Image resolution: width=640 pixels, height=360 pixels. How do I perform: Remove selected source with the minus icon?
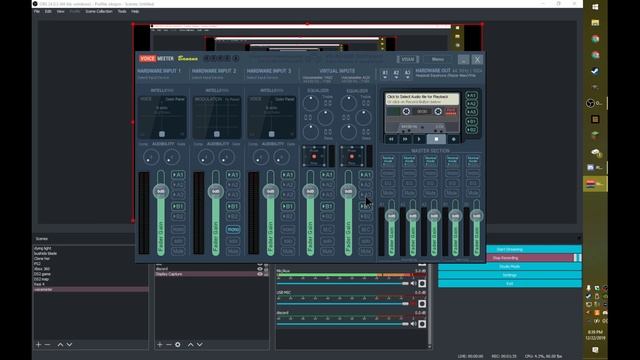169,344
